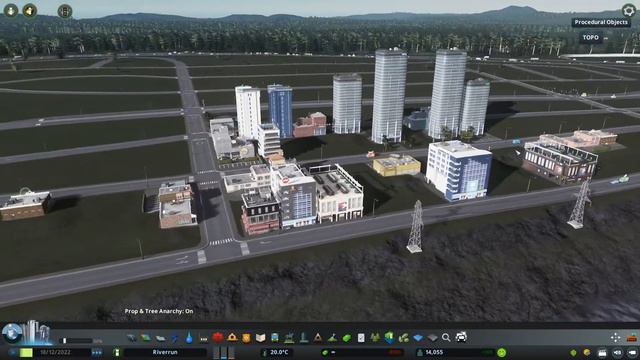640x360 pixels.
Task: Open the Find It magnifier search
Action: point(446,338)
